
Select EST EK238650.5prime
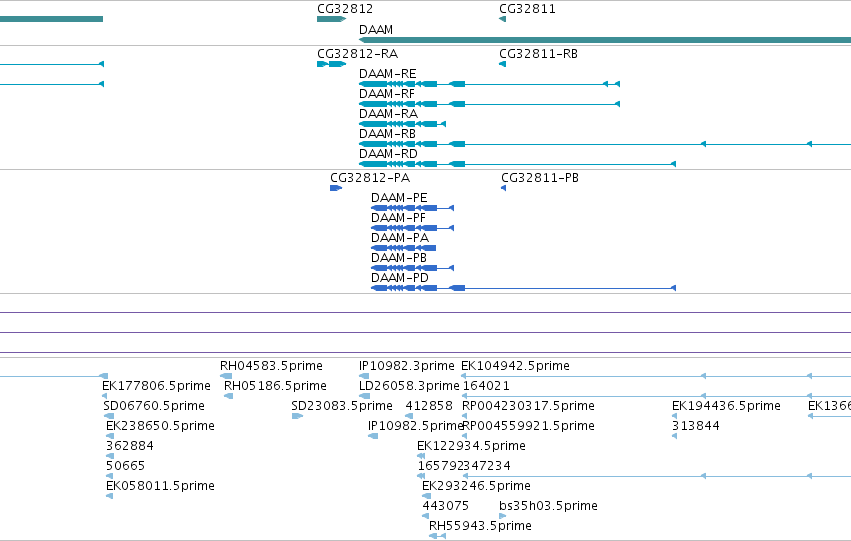[x=160, y=427]
